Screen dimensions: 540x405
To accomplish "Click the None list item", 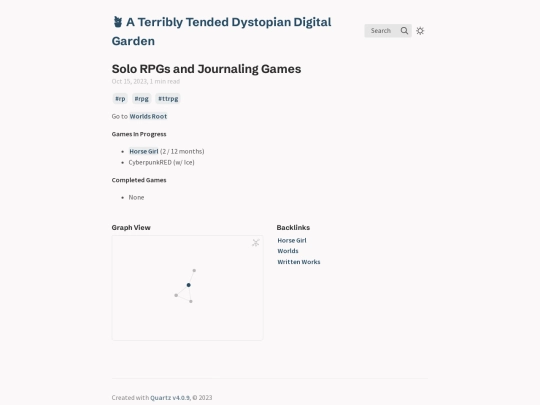I will point(136,197).
